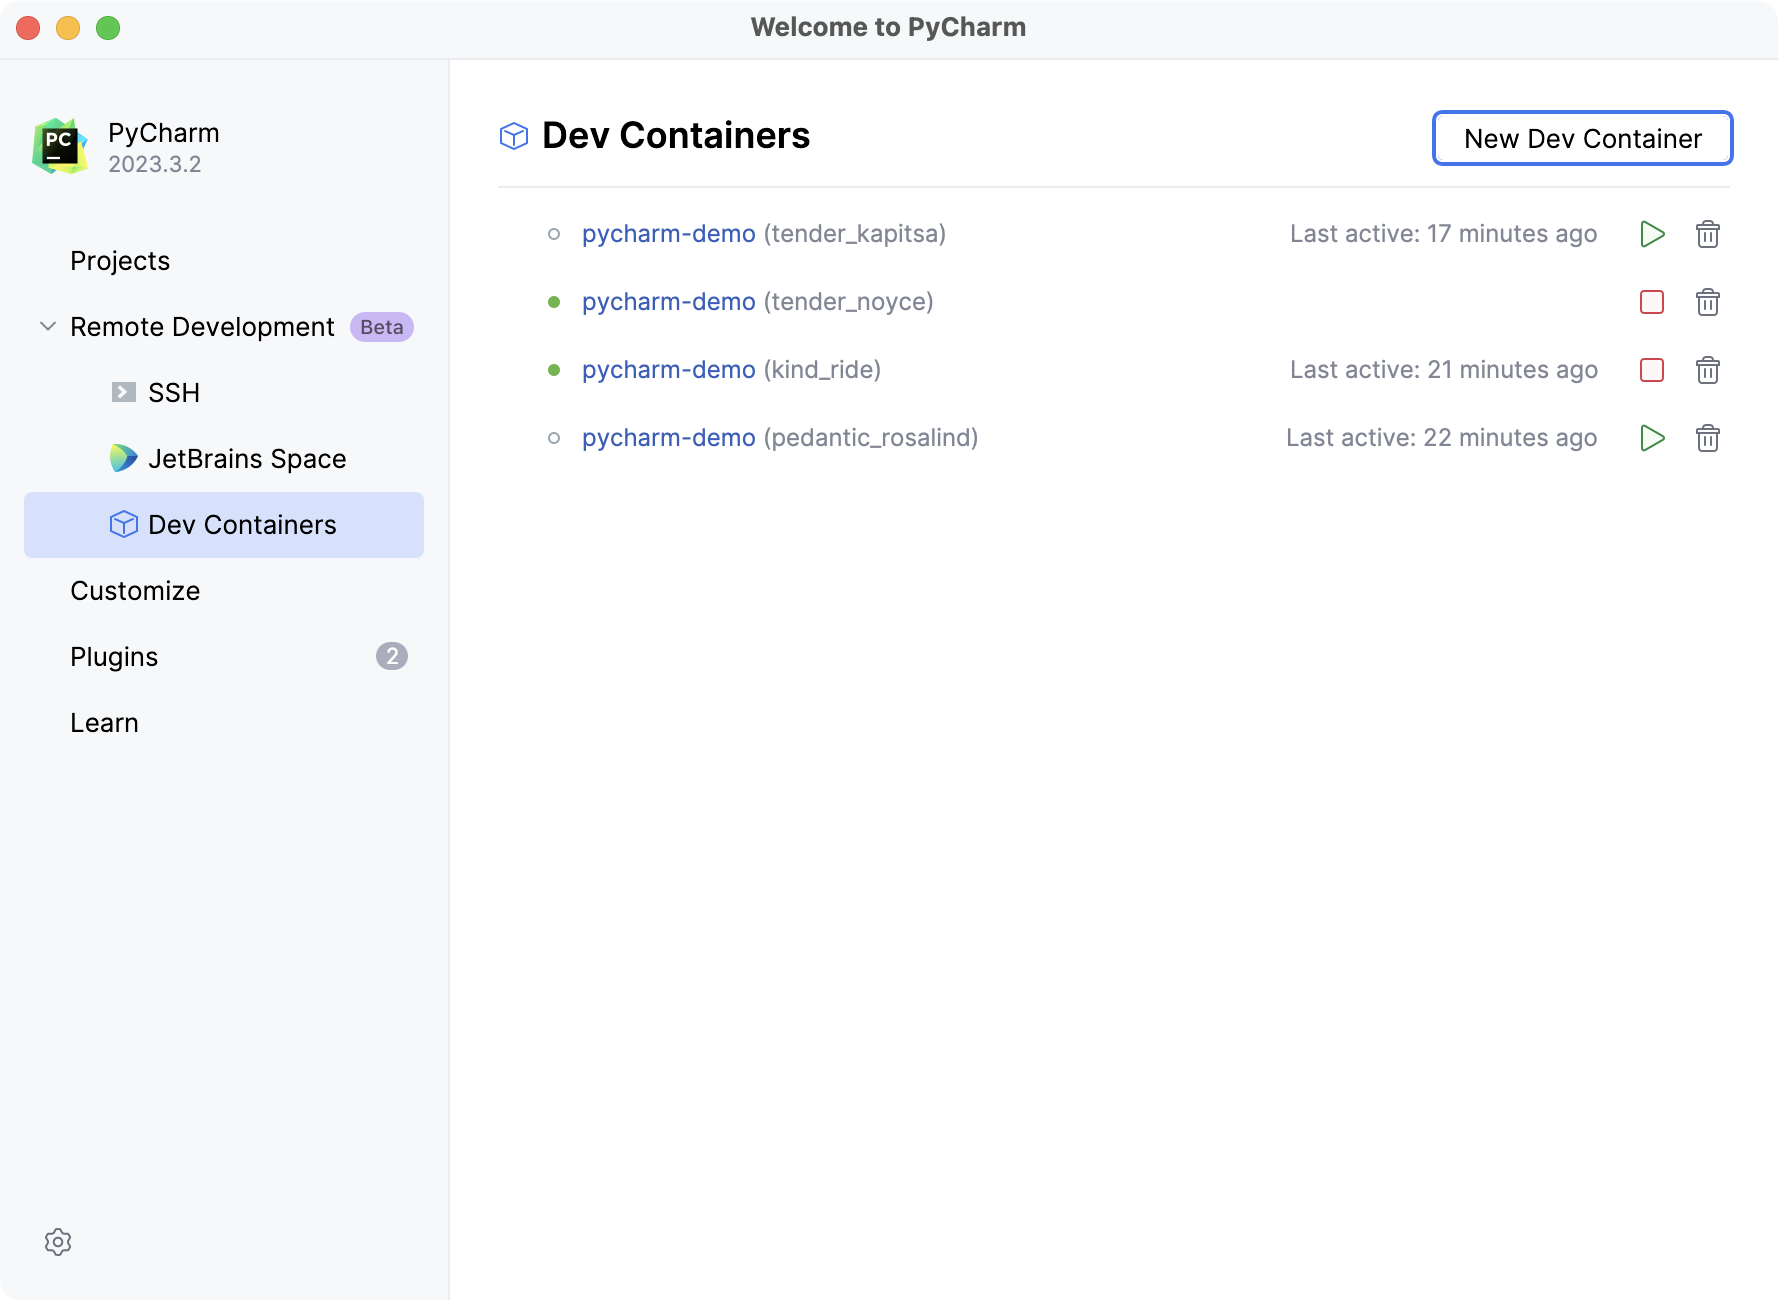Open the pycharm-demo tender_kapitsa link
Viewport: 1778px width, 1300px height.
click(668, 233)
